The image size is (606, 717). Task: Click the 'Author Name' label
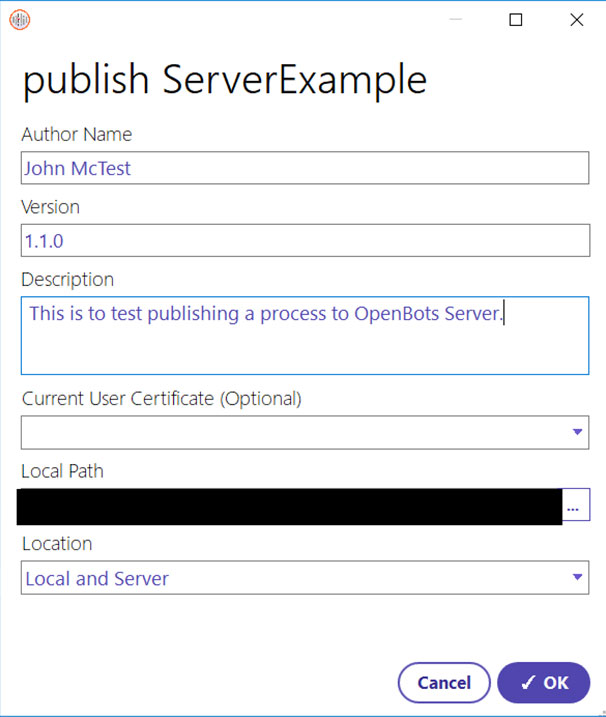77,134
